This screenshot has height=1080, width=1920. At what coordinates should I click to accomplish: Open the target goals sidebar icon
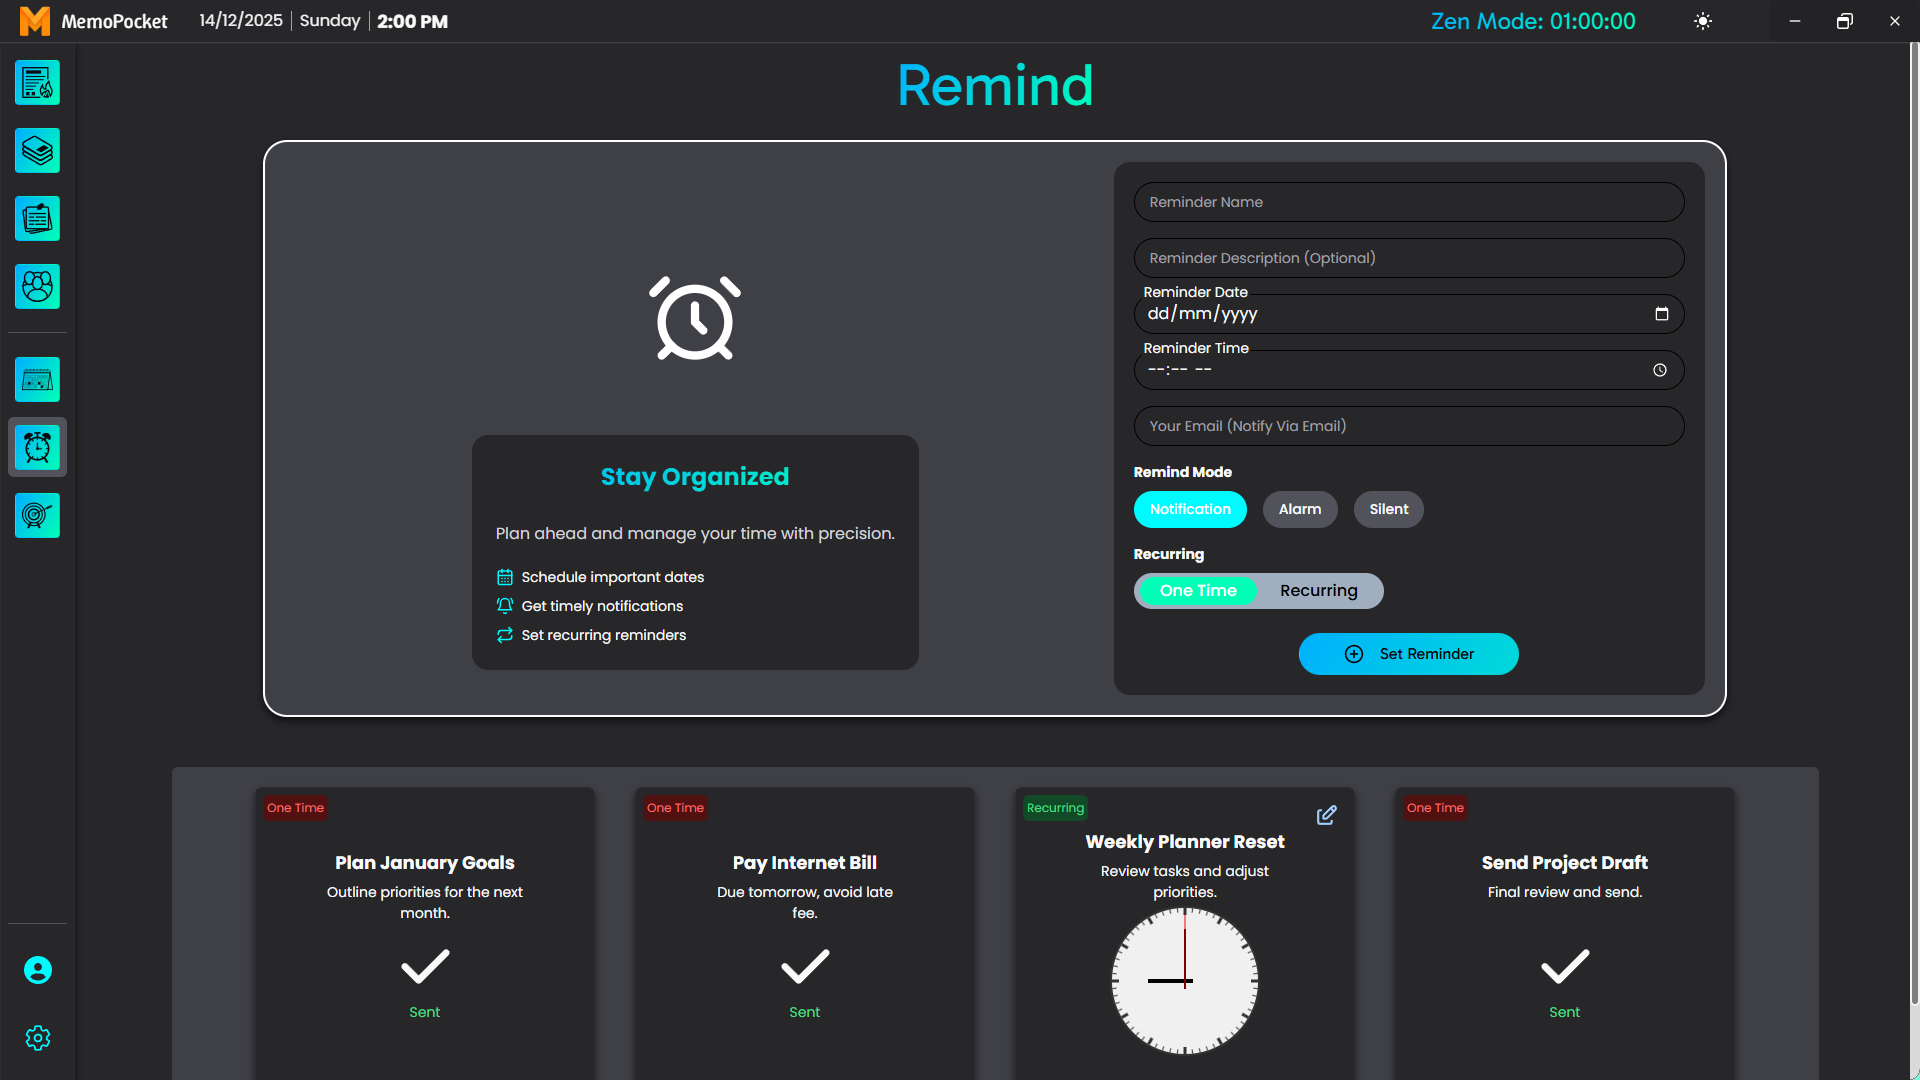pos(37,516)
